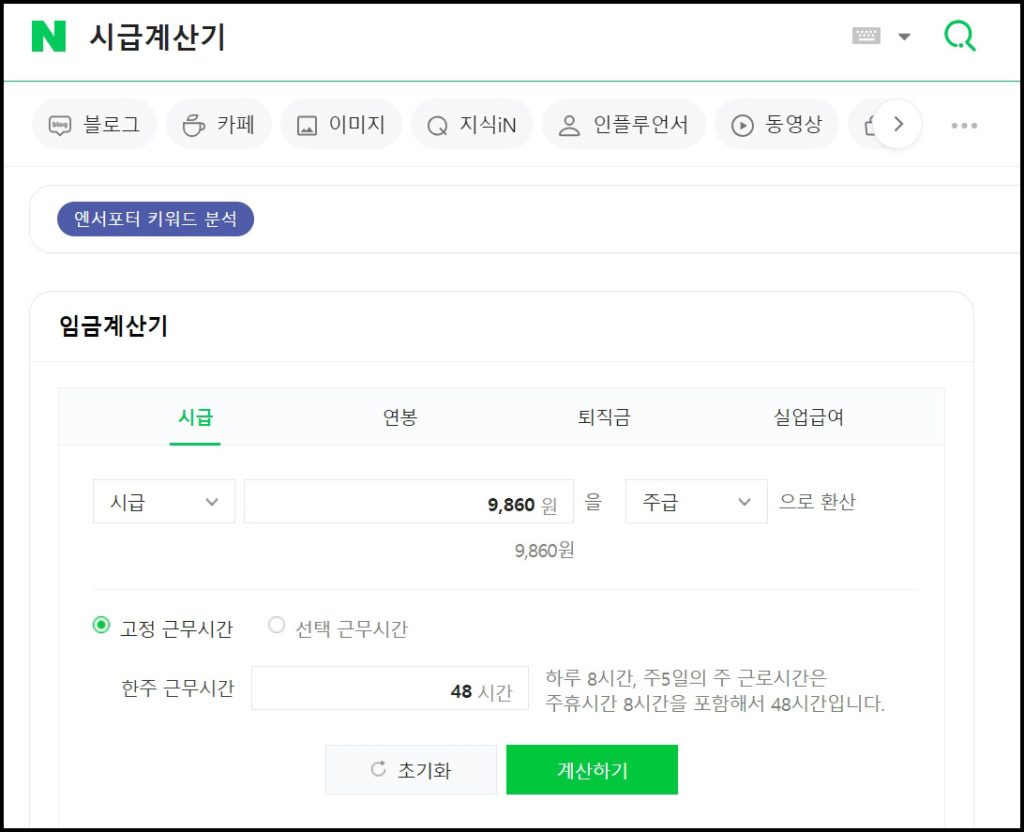Select the 선택 근무시간 radio option
The image size is (1024, 832).
(277, 626)
